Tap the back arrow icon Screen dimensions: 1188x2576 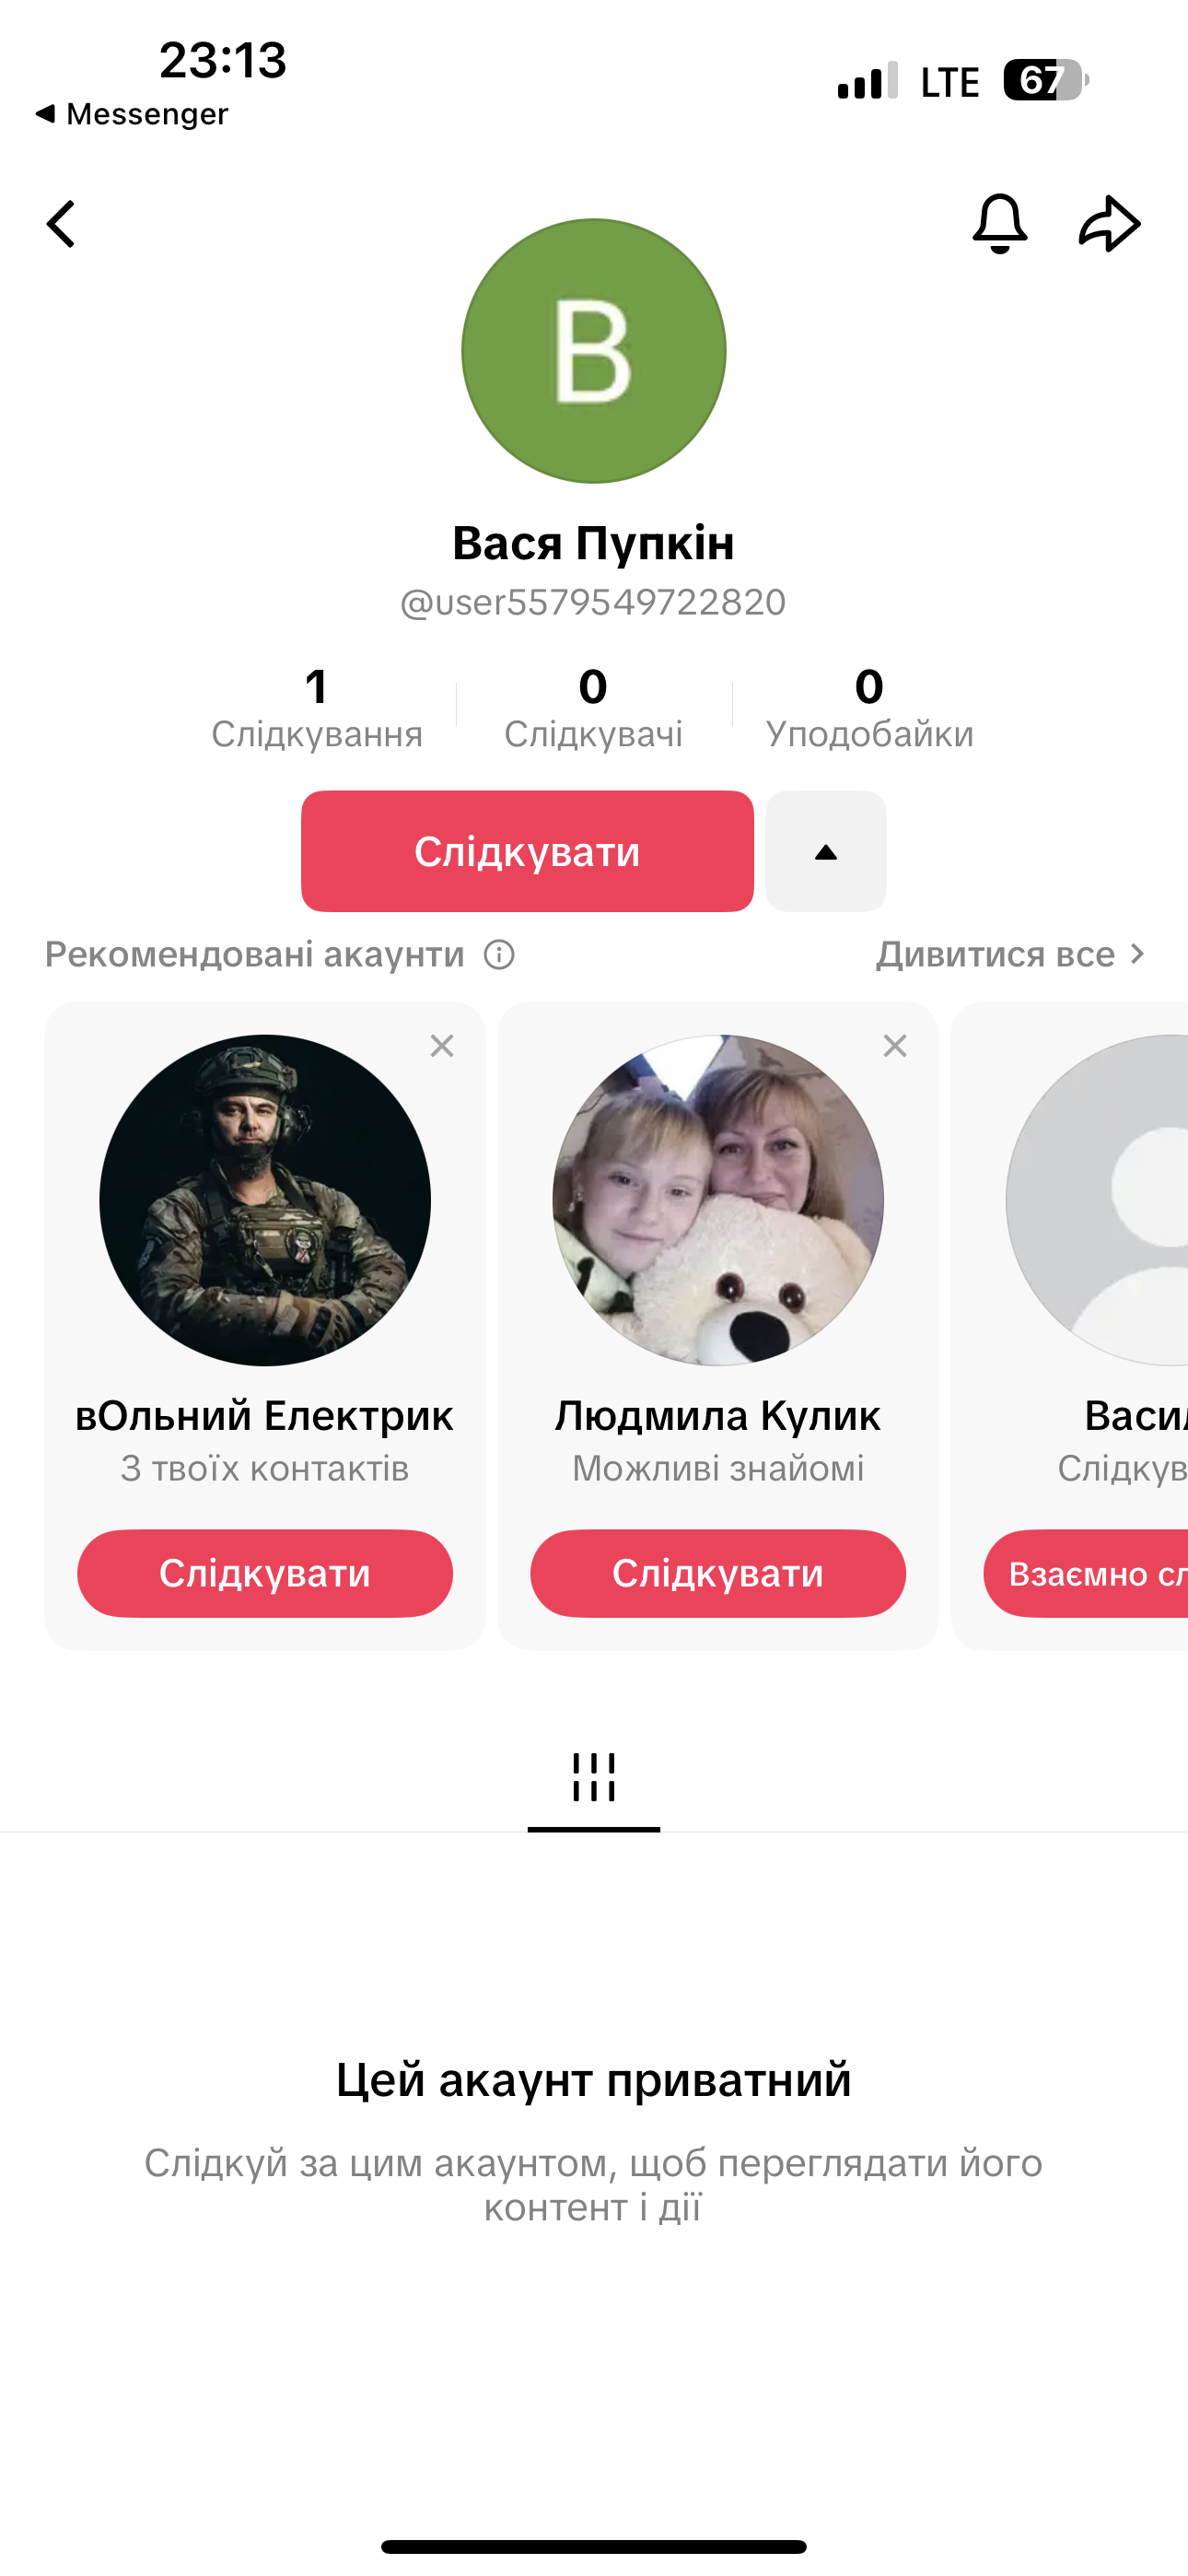[61, 224]
